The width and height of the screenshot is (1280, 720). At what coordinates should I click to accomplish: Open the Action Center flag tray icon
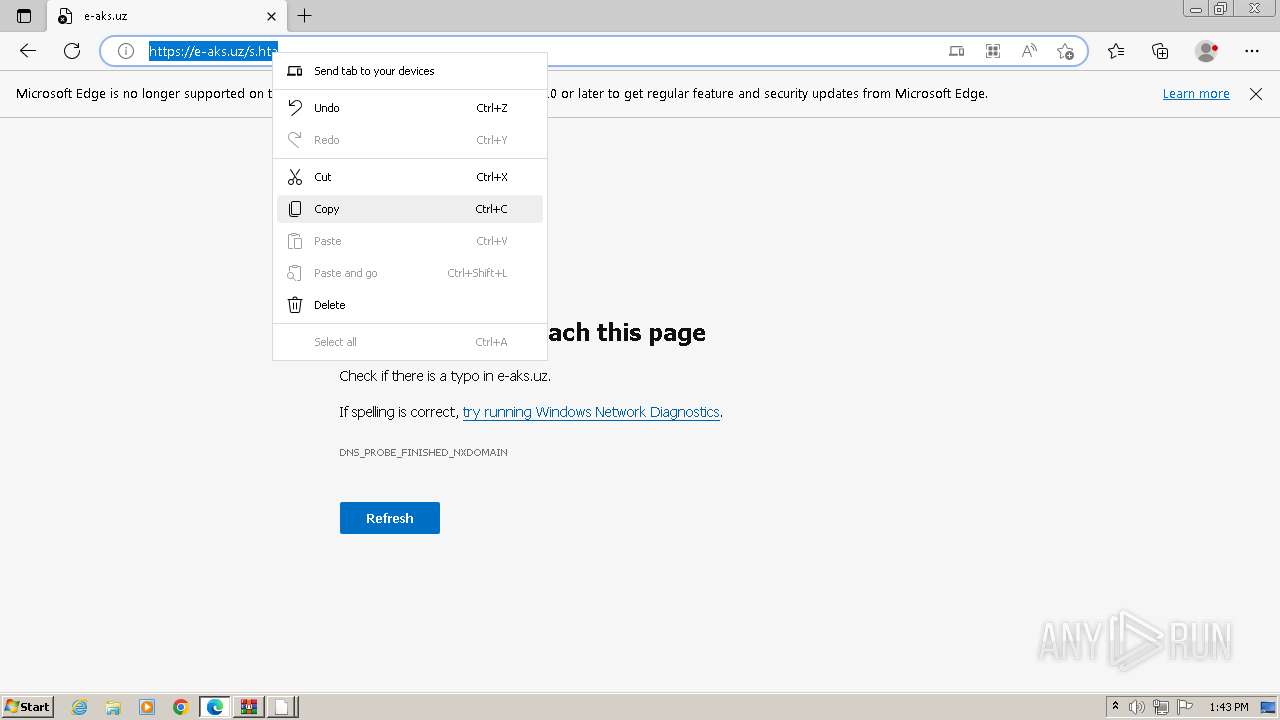point(1185,707)
